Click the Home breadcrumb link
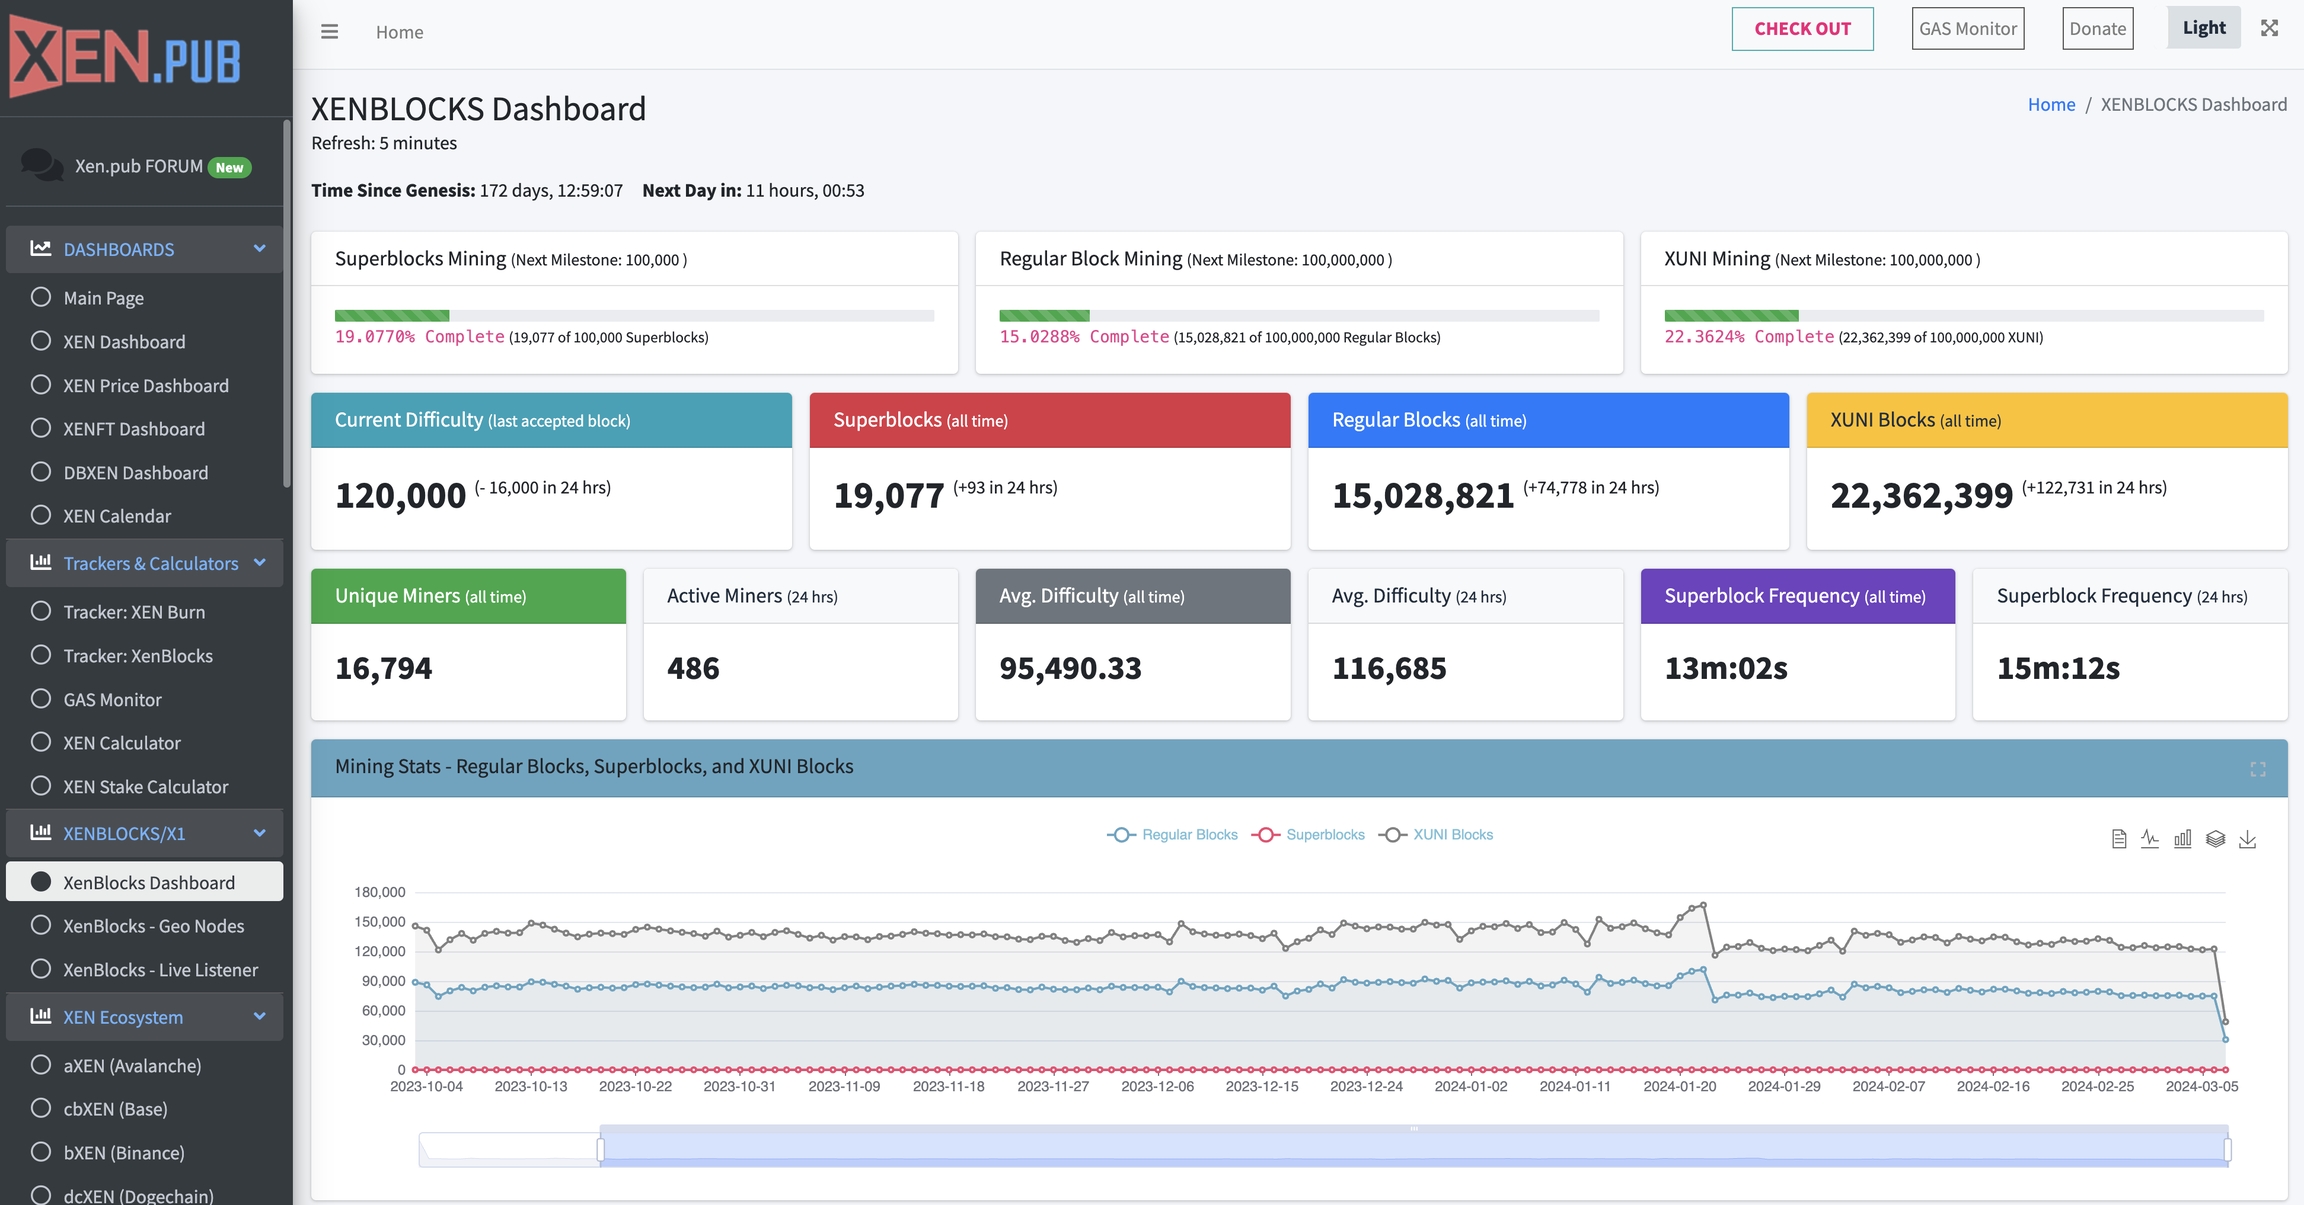This screenshot has height=1205, width=2304. [x=2051, y=104]
